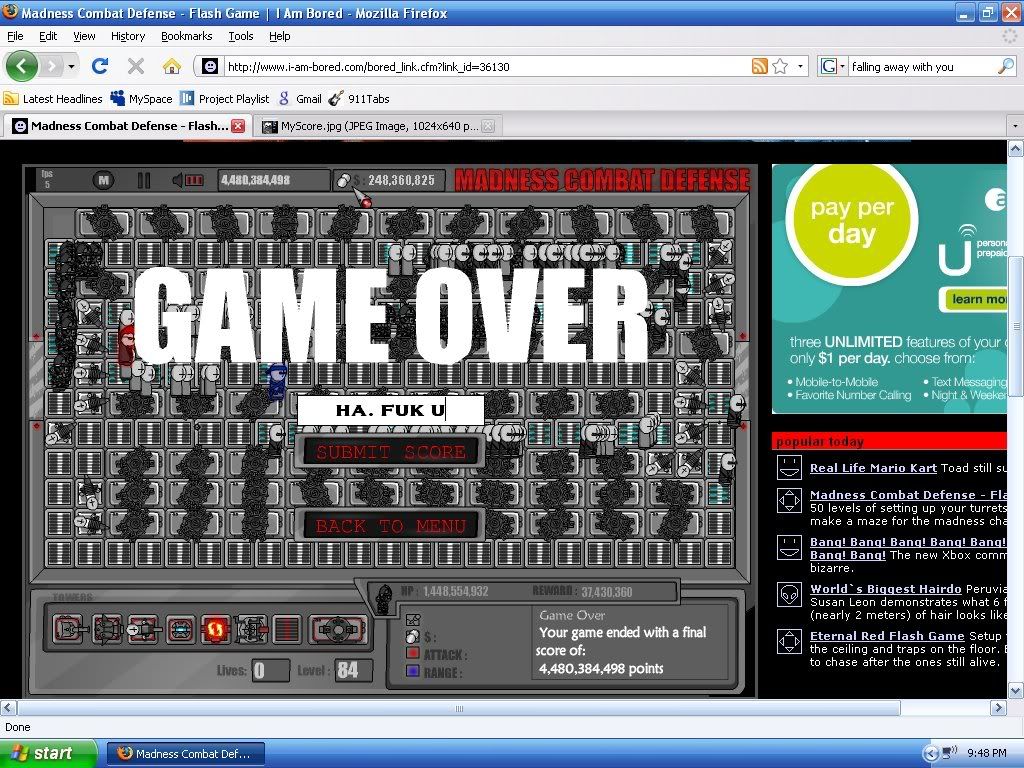Viewport: 1024px width, 768px height.
Task: Select the second tower in the Towers panel
Action: pos(106,630)
